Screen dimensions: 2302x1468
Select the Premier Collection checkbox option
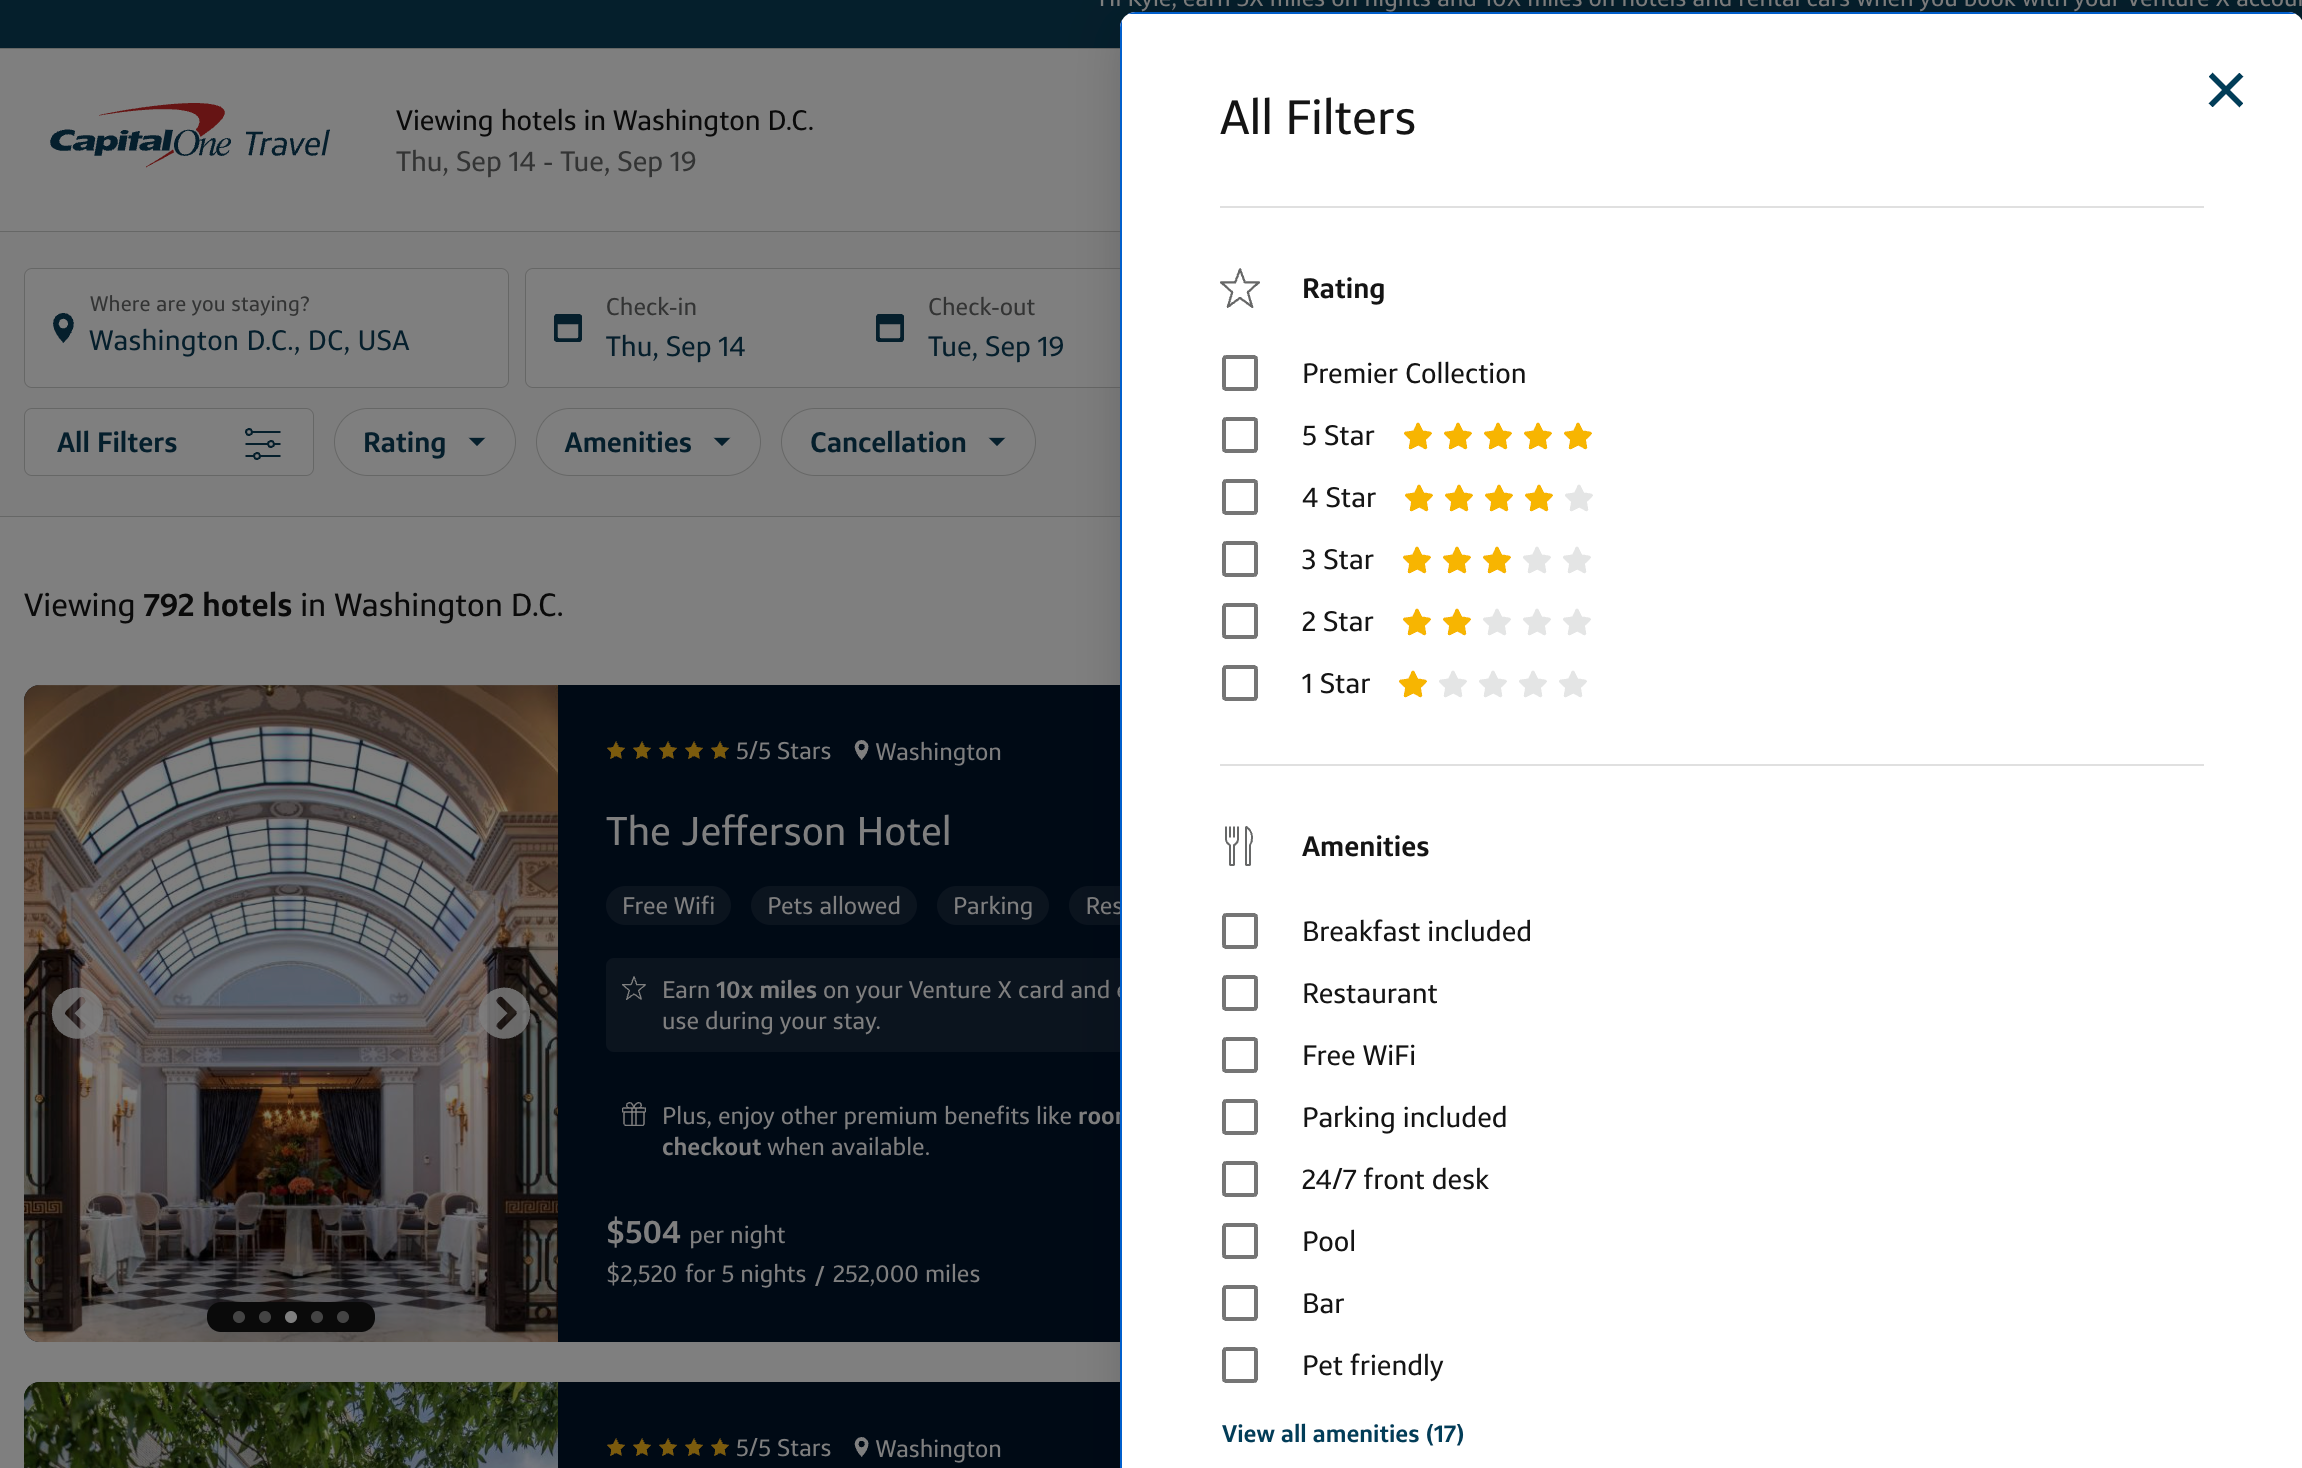click(x=1238, y=372)
